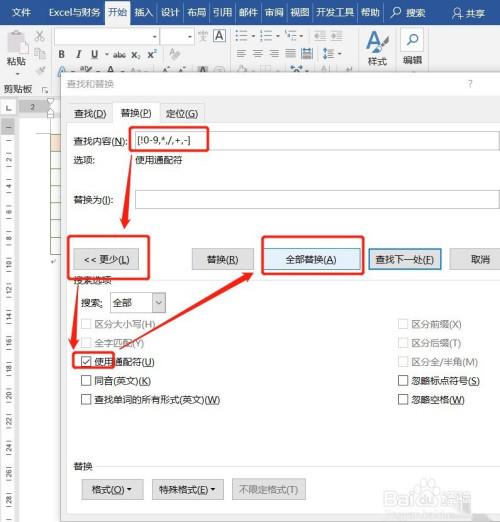Align text right
This screenshot has width=500, height=522.
tap(274, 53)
